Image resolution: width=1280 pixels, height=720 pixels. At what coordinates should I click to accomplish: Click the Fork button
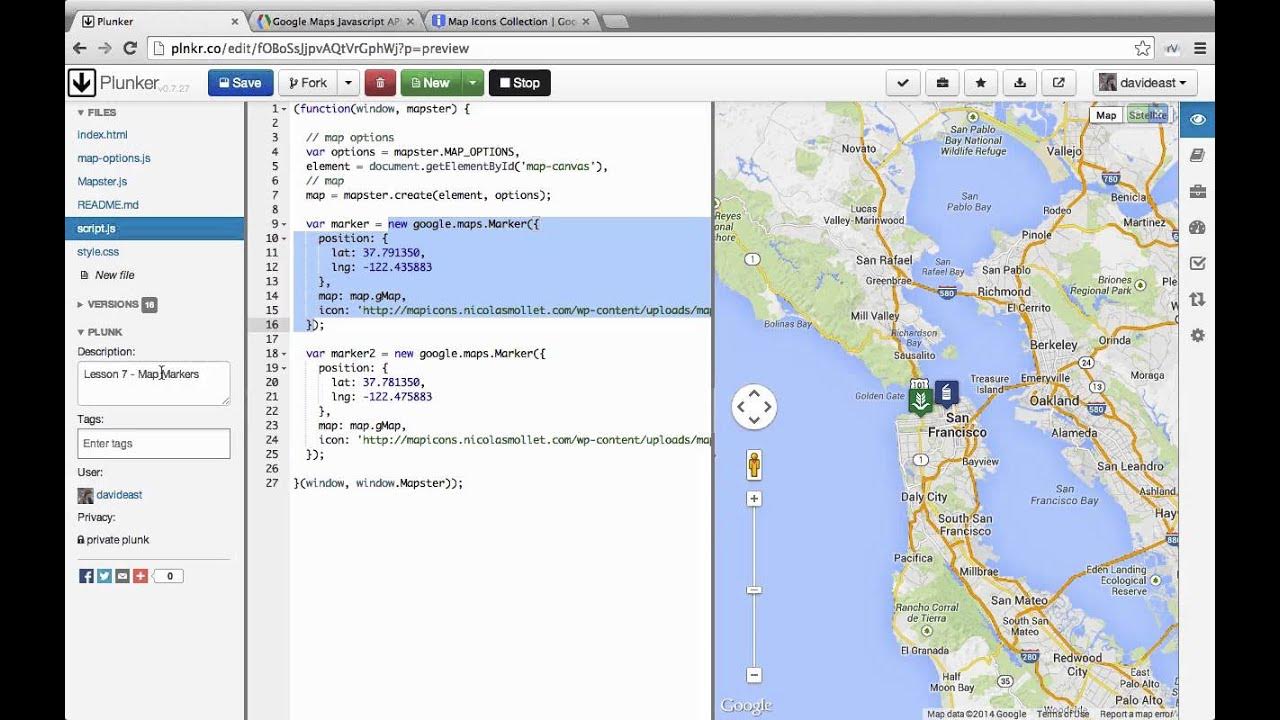(x=308, y=83)
